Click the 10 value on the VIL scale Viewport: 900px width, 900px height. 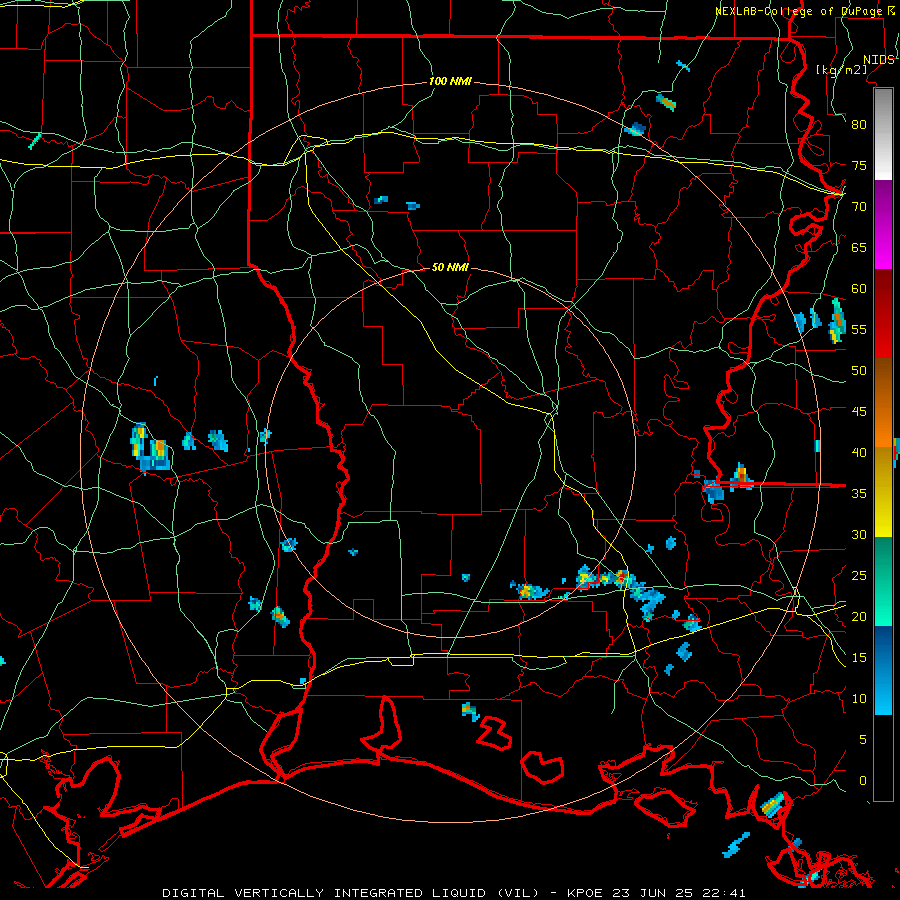pyautogui.click(x=859, y=699)
